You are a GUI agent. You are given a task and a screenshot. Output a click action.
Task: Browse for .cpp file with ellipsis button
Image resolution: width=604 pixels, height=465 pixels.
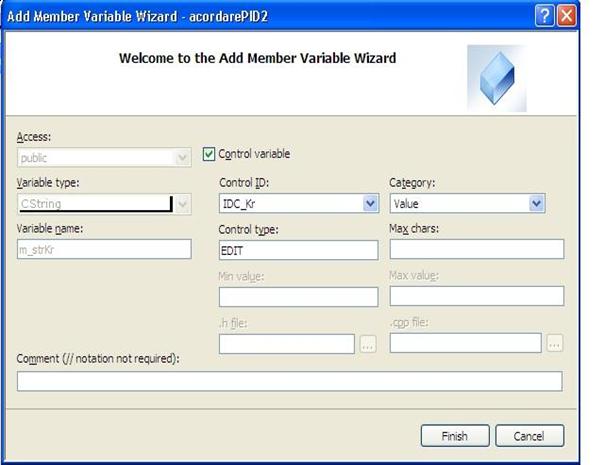(x=555, y=343)
